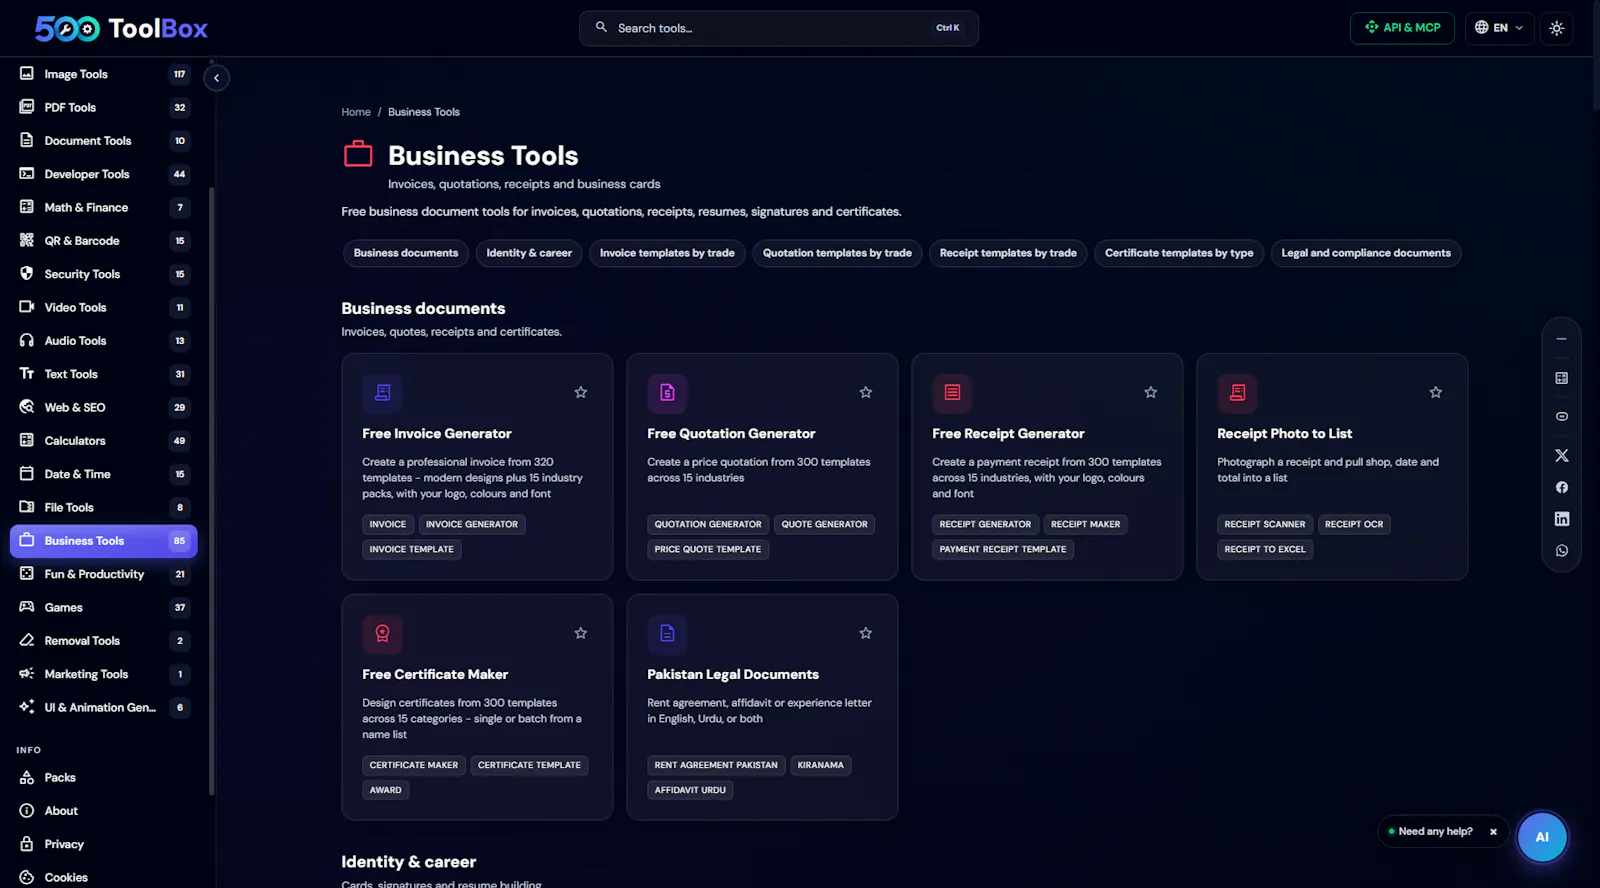Viewport: 1600px width, 888px height.
Task: Open QR & Barcode category
Action: 104,241
